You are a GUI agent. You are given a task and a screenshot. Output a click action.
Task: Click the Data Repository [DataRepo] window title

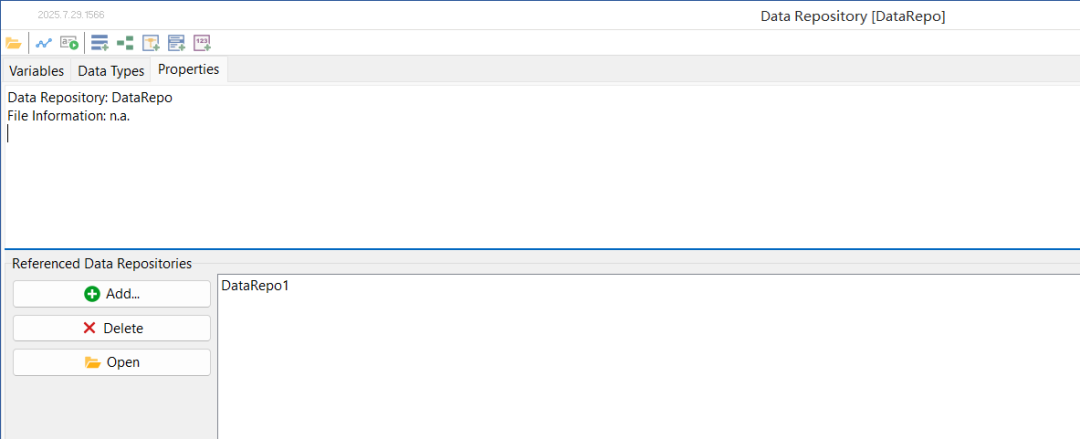(x=853, y=17)
